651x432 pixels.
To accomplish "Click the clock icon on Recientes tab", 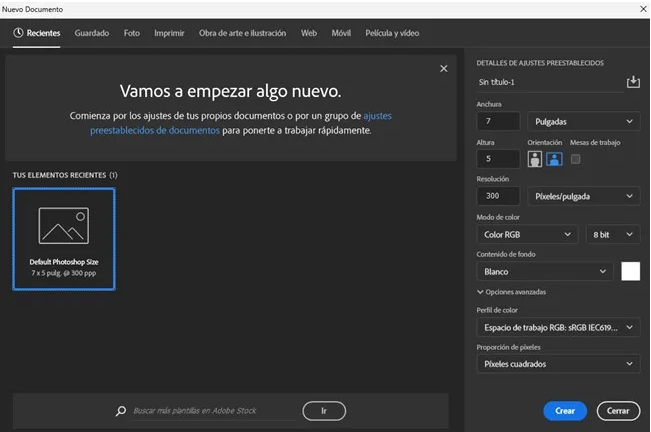I will [x=18, y=33].
